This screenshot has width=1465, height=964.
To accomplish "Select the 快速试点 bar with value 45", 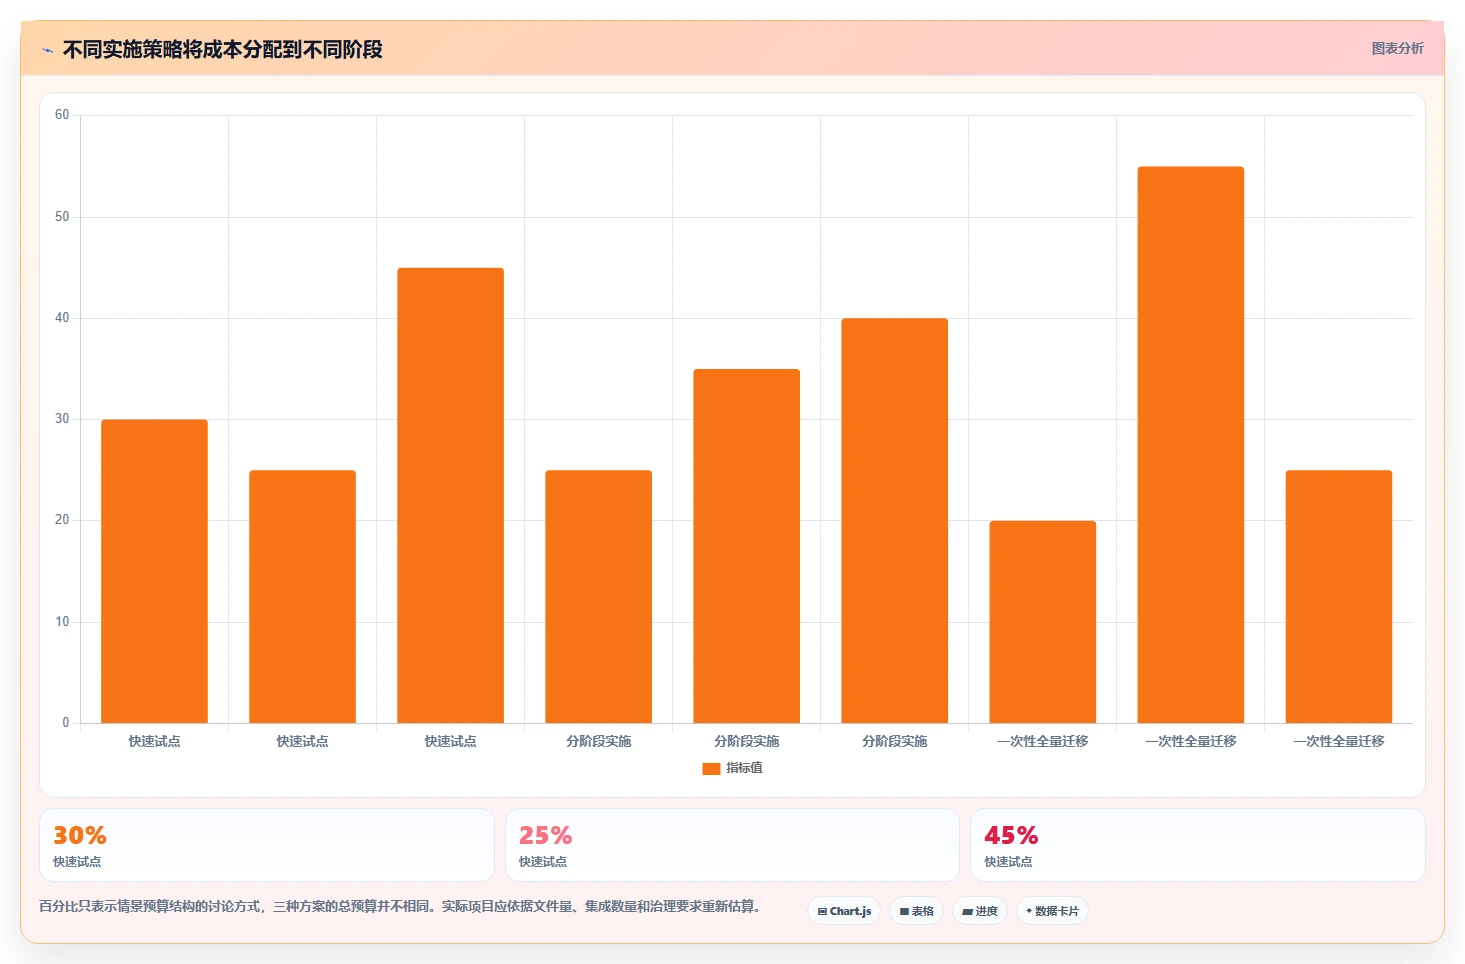I will pyautogui.click(x=450, y=495).
